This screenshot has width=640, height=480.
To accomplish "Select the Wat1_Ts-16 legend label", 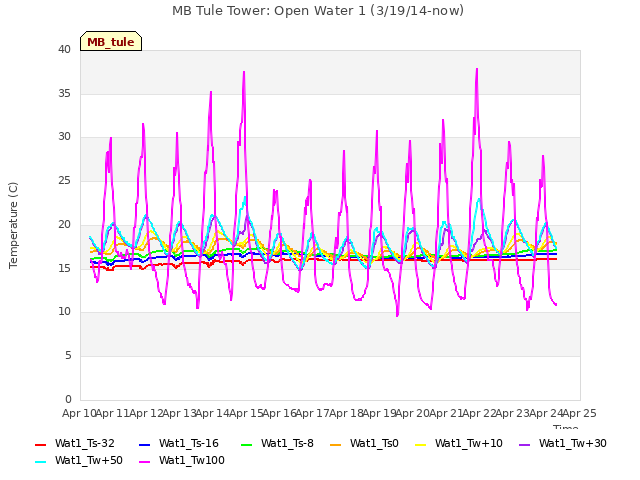I will tap(189, 443).
